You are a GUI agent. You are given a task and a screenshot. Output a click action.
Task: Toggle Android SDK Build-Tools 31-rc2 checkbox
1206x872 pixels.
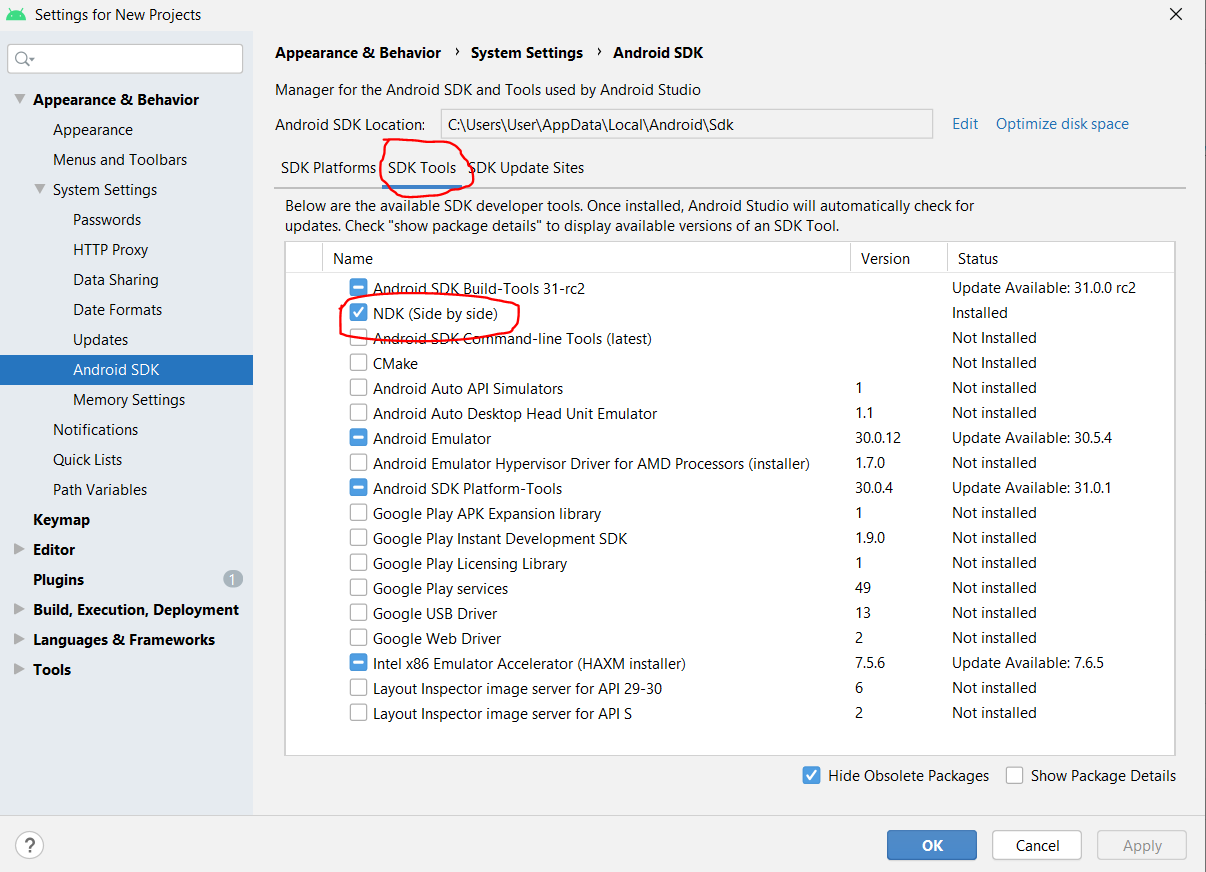(358, 288)
